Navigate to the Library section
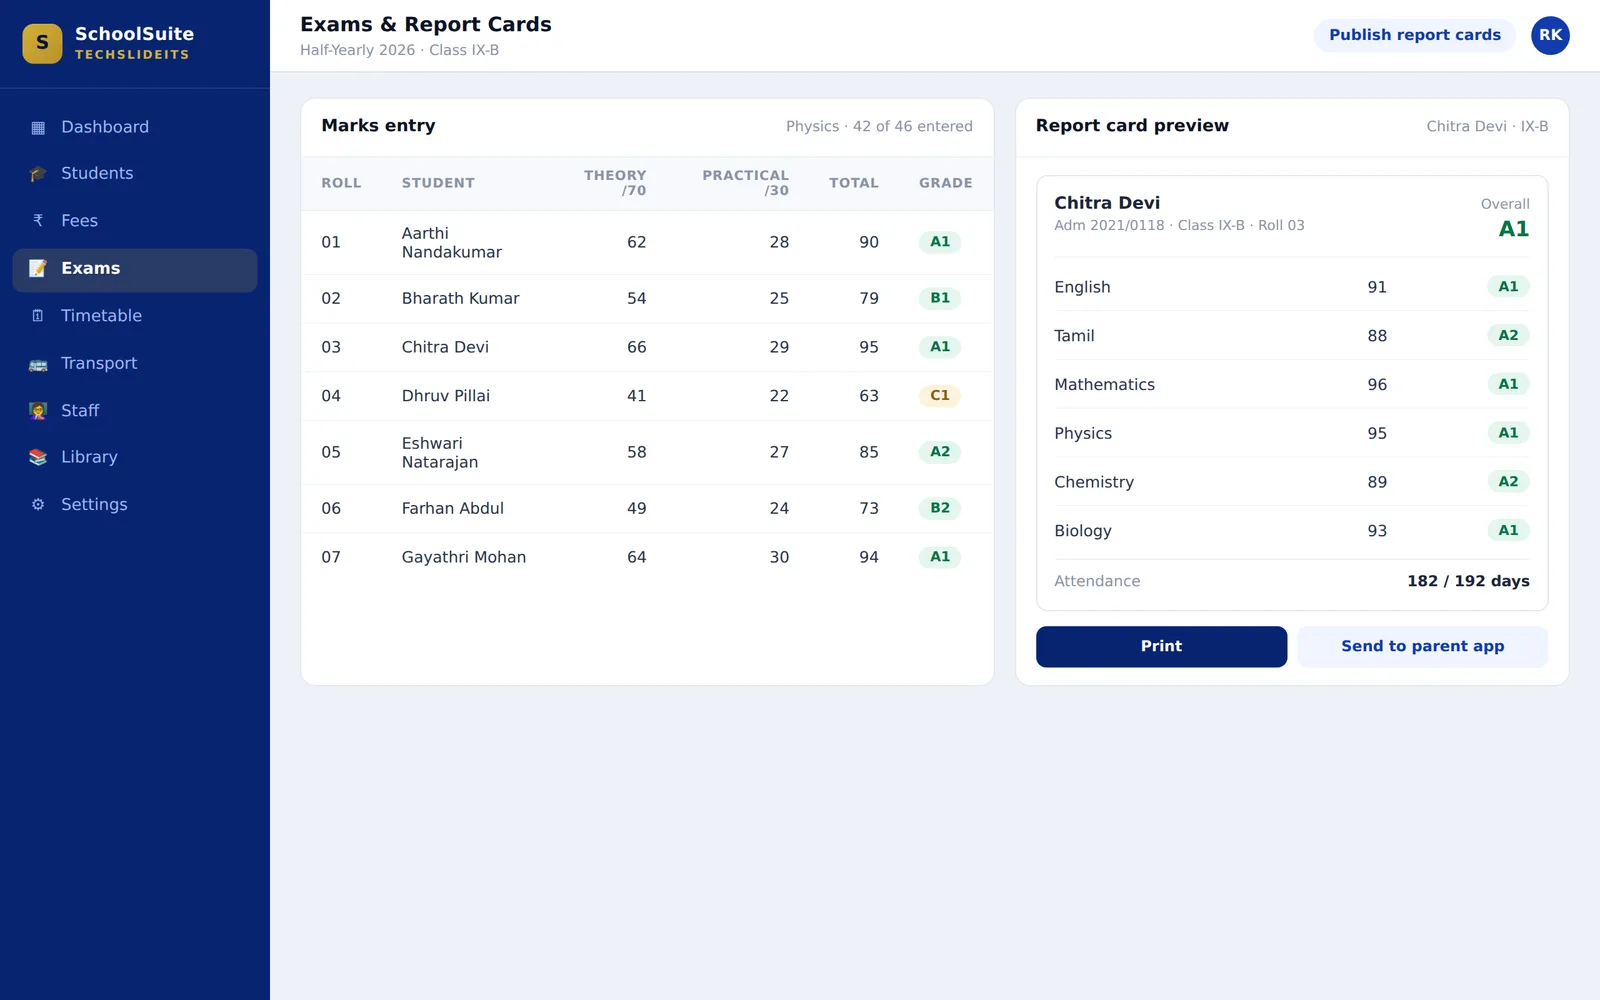Screen dimensions: 1600x1000 pyautogui.click(x=135, y=457)
